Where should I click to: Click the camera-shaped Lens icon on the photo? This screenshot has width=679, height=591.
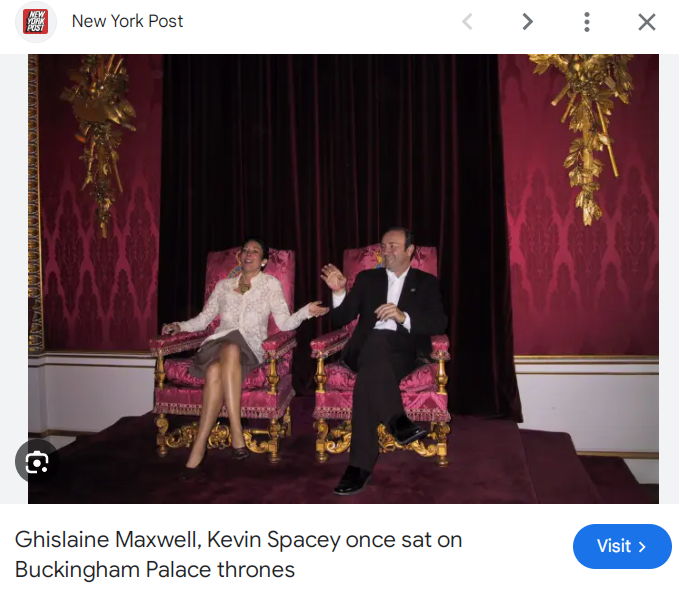click(37, 462)
